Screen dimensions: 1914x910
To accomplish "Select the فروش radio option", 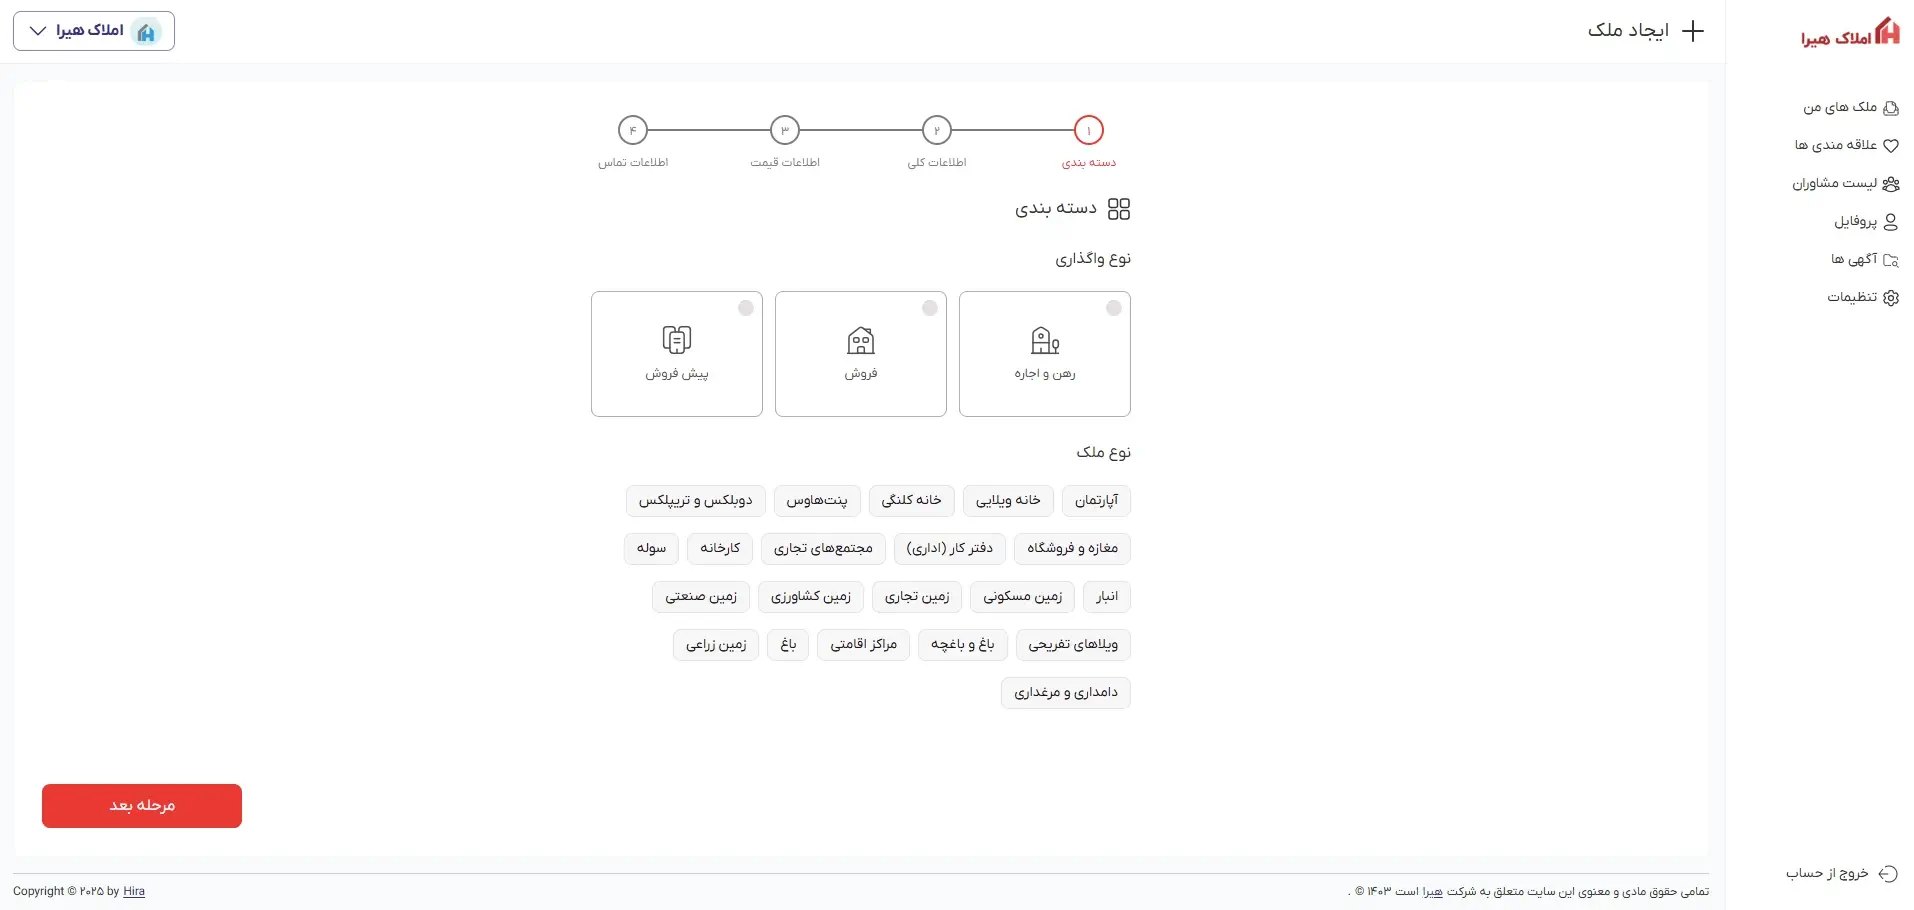I will pos(929,308).
